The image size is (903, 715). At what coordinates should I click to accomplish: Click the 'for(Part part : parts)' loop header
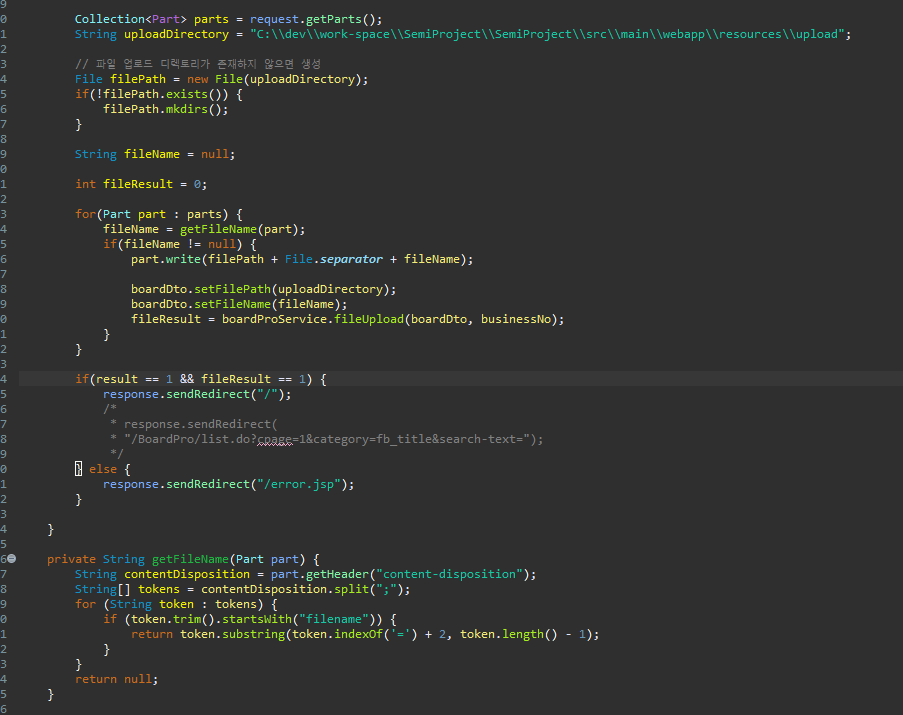[158, 214]
